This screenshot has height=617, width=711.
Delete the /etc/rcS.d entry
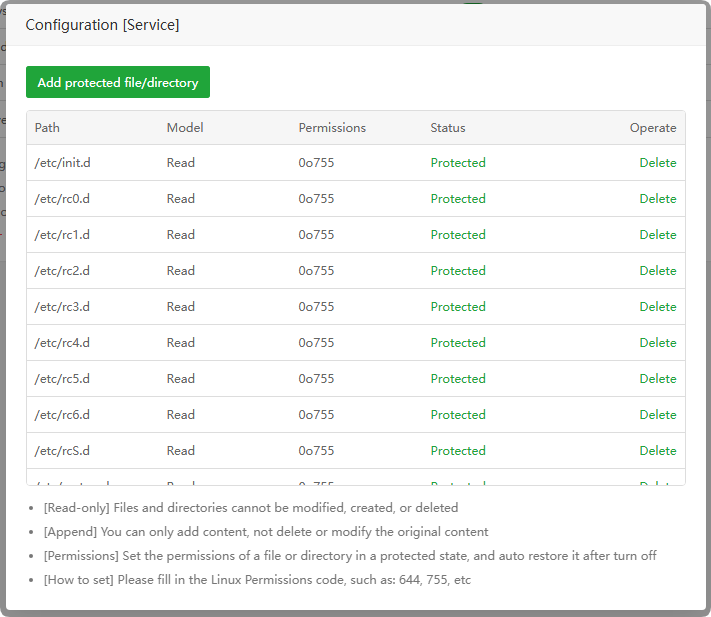click(657, 451)
